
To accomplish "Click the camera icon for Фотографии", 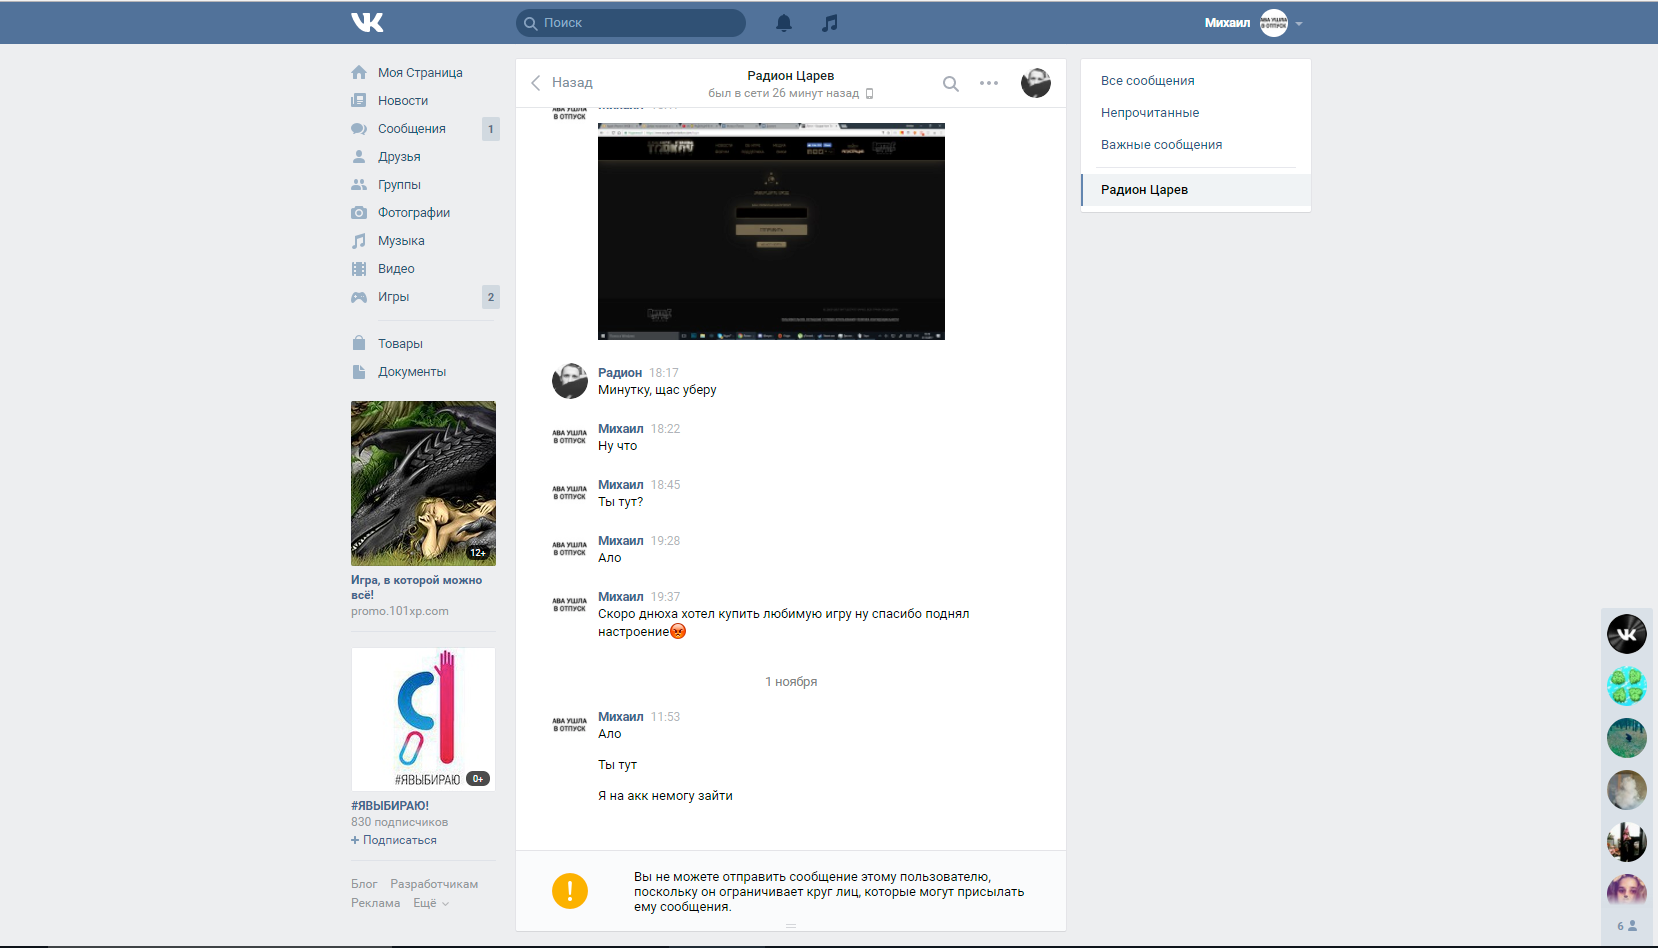I will (359, 212).
